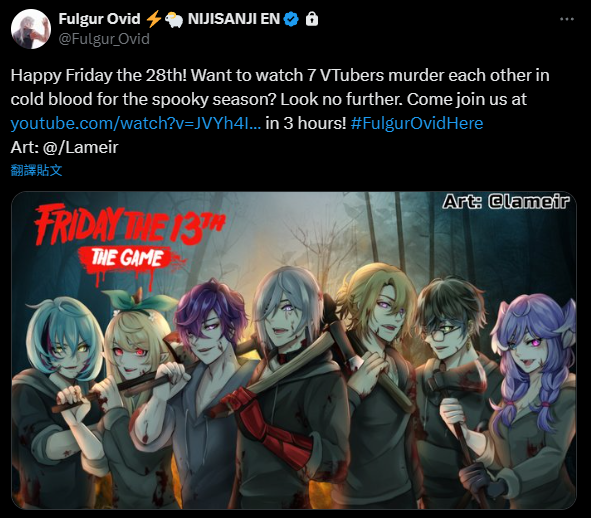591x518 pixels.
Task: Click the padlock icon beside the name
Action: [x=312, y=18]
